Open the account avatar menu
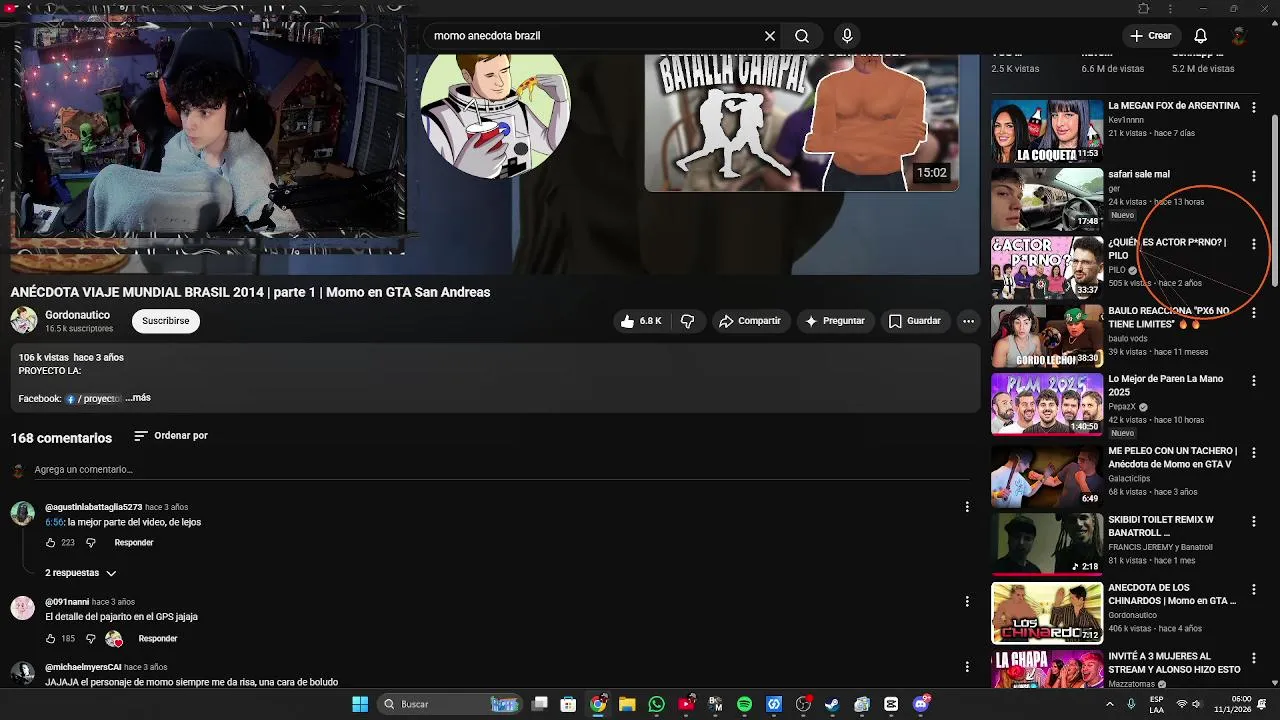The width and height of the screenshot is (1280, 720). (x=1239, y=36)
